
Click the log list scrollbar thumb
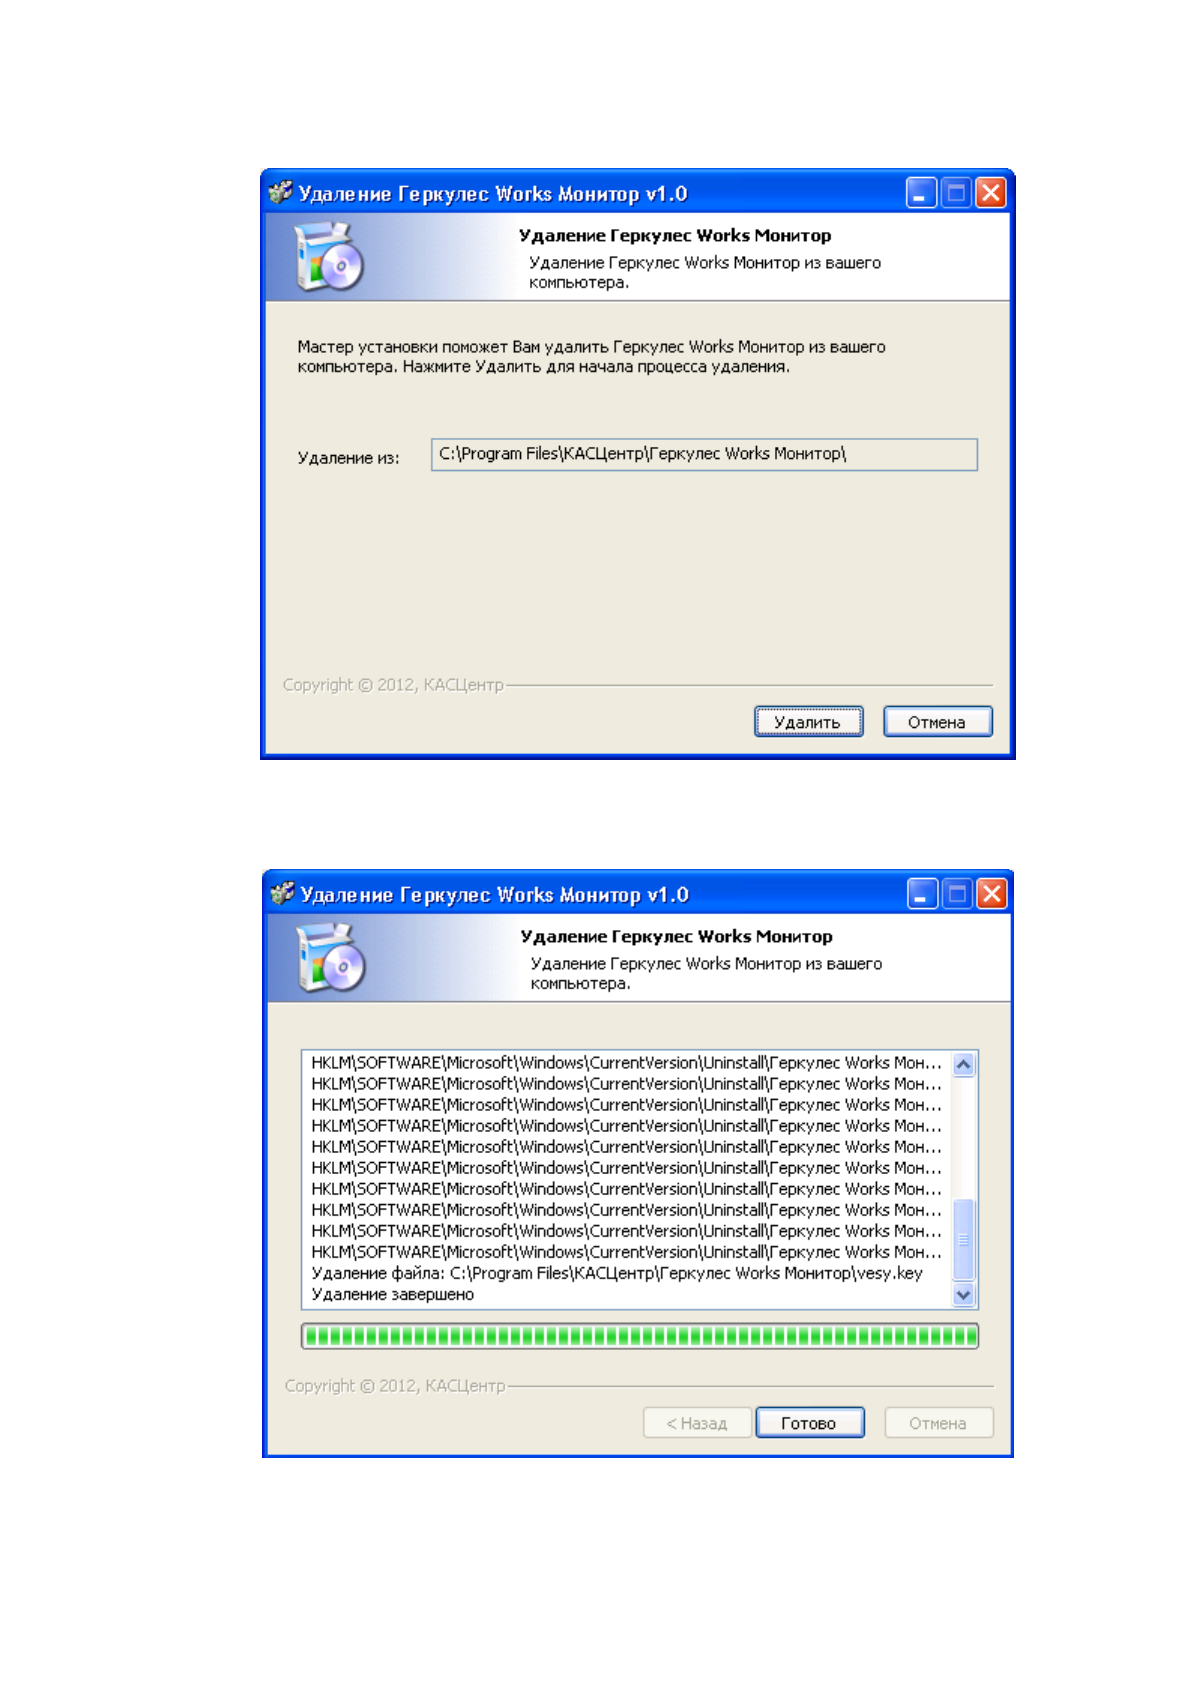pos(964,1239)
